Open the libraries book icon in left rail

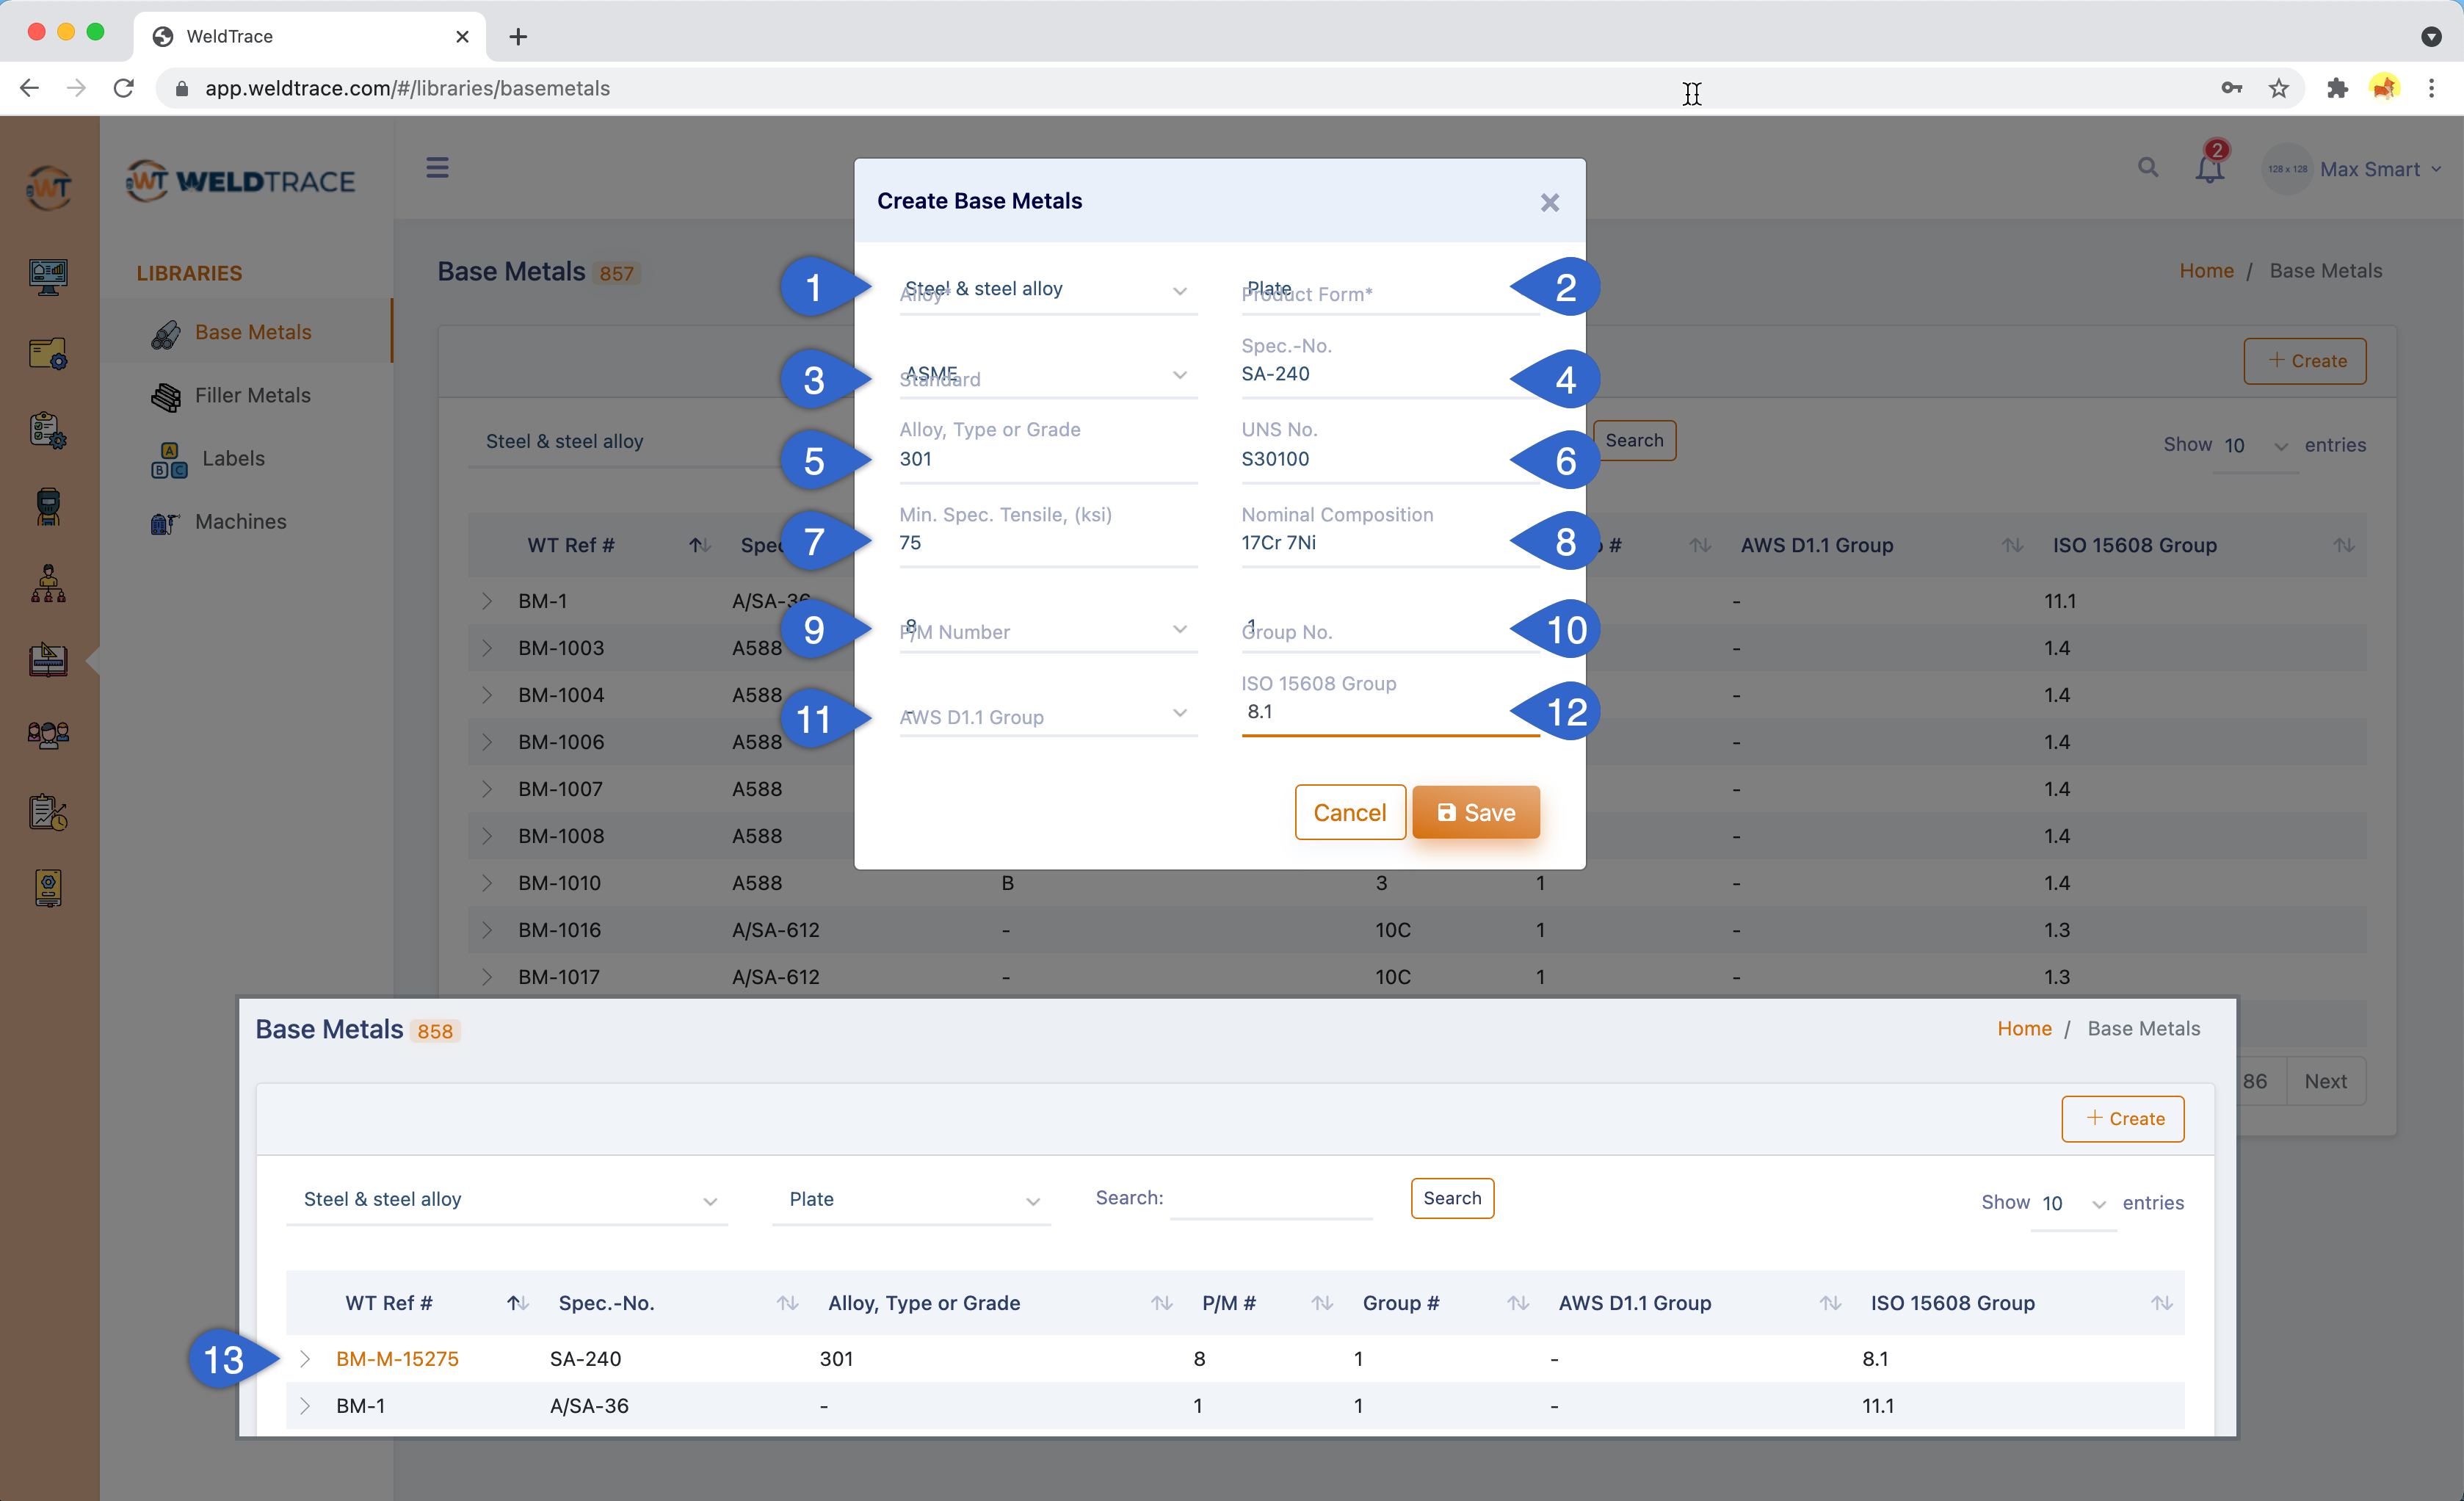pos(48,659)
